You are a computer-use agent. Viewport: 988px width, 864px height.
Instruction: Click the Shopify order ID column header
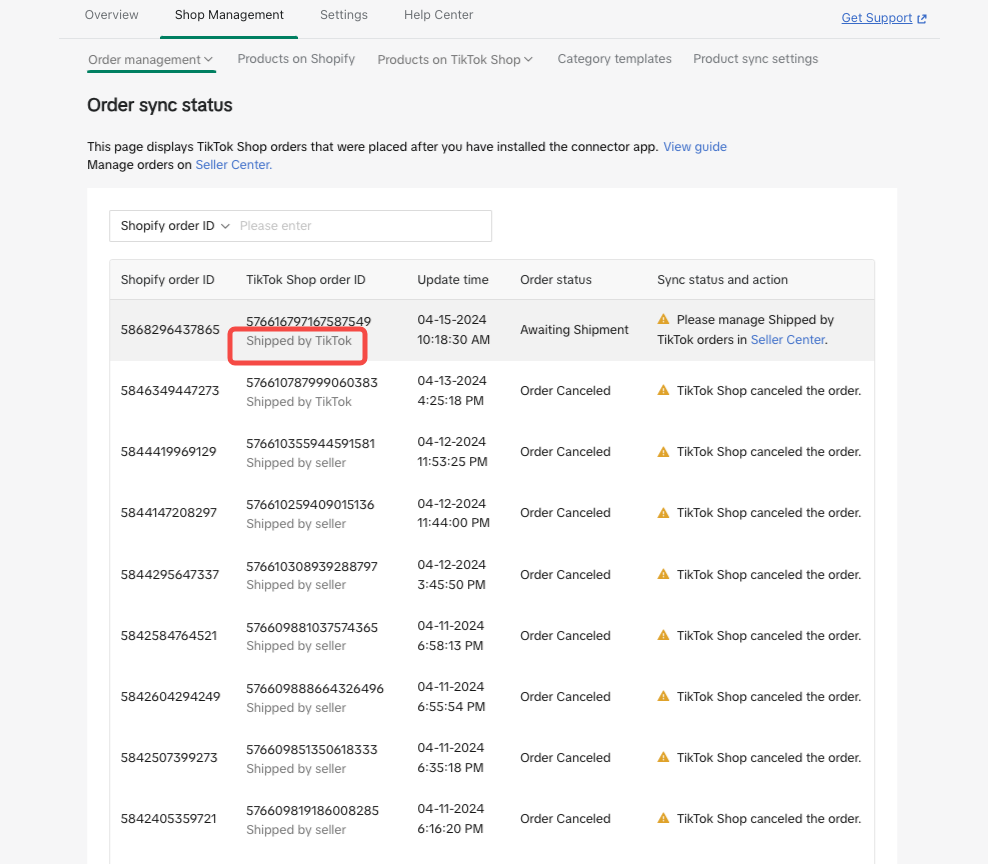[x=168, y=280]
